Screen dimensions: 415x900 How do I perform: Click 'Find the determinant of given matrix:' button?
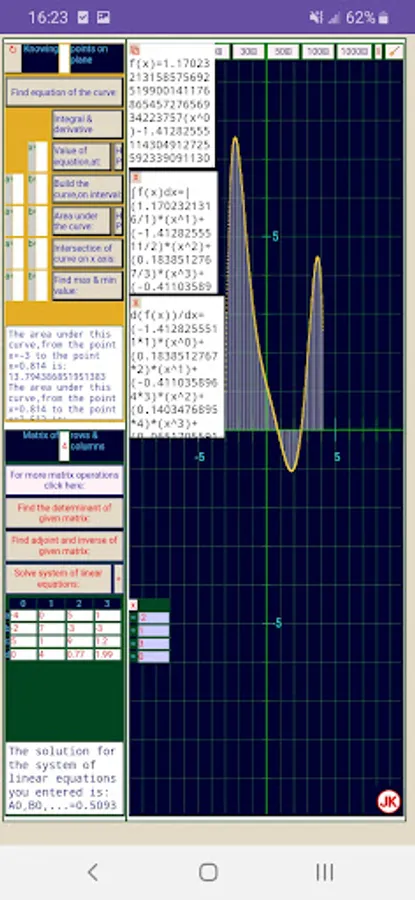click(x=64, y=513)
